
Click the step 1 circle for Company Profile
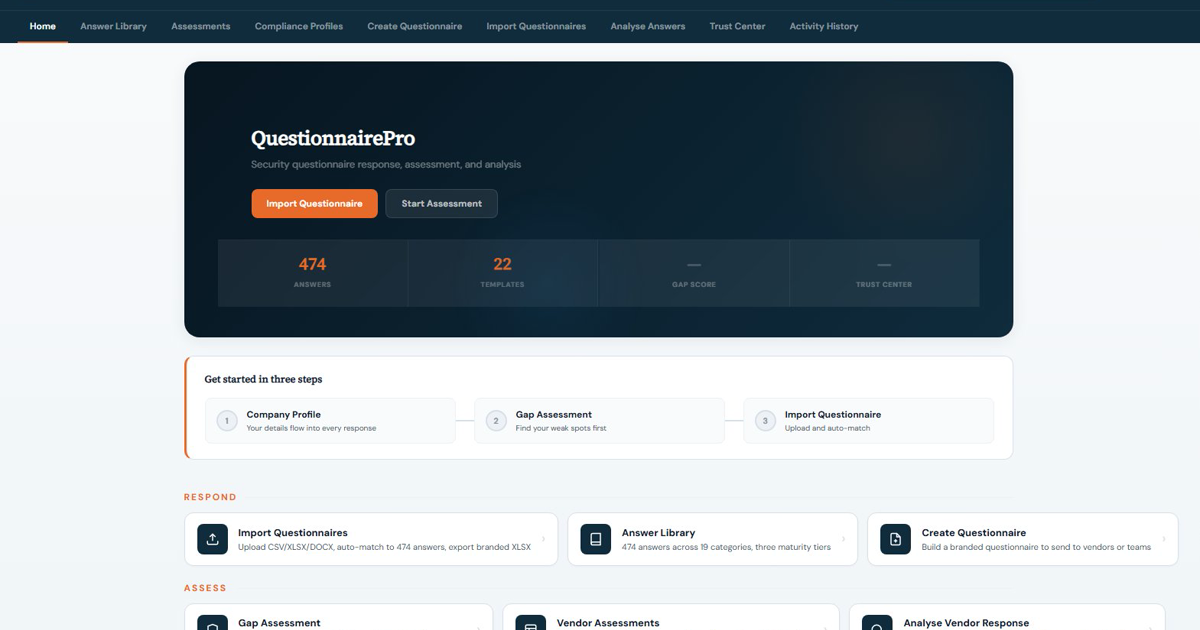[226, 421]
